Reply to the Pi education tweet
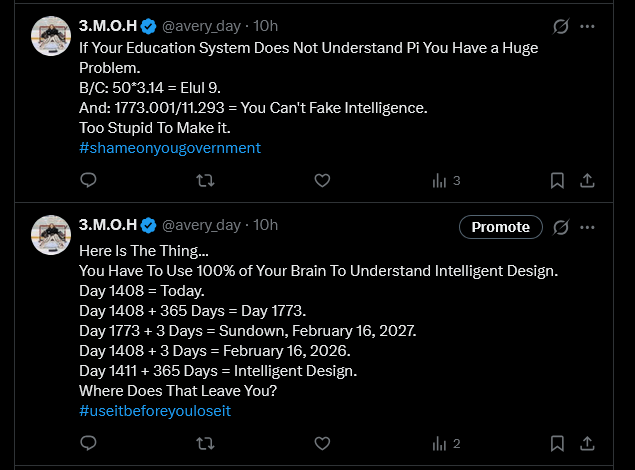The height and width of the screenshot is (470, 635). (x=88, y=181)
